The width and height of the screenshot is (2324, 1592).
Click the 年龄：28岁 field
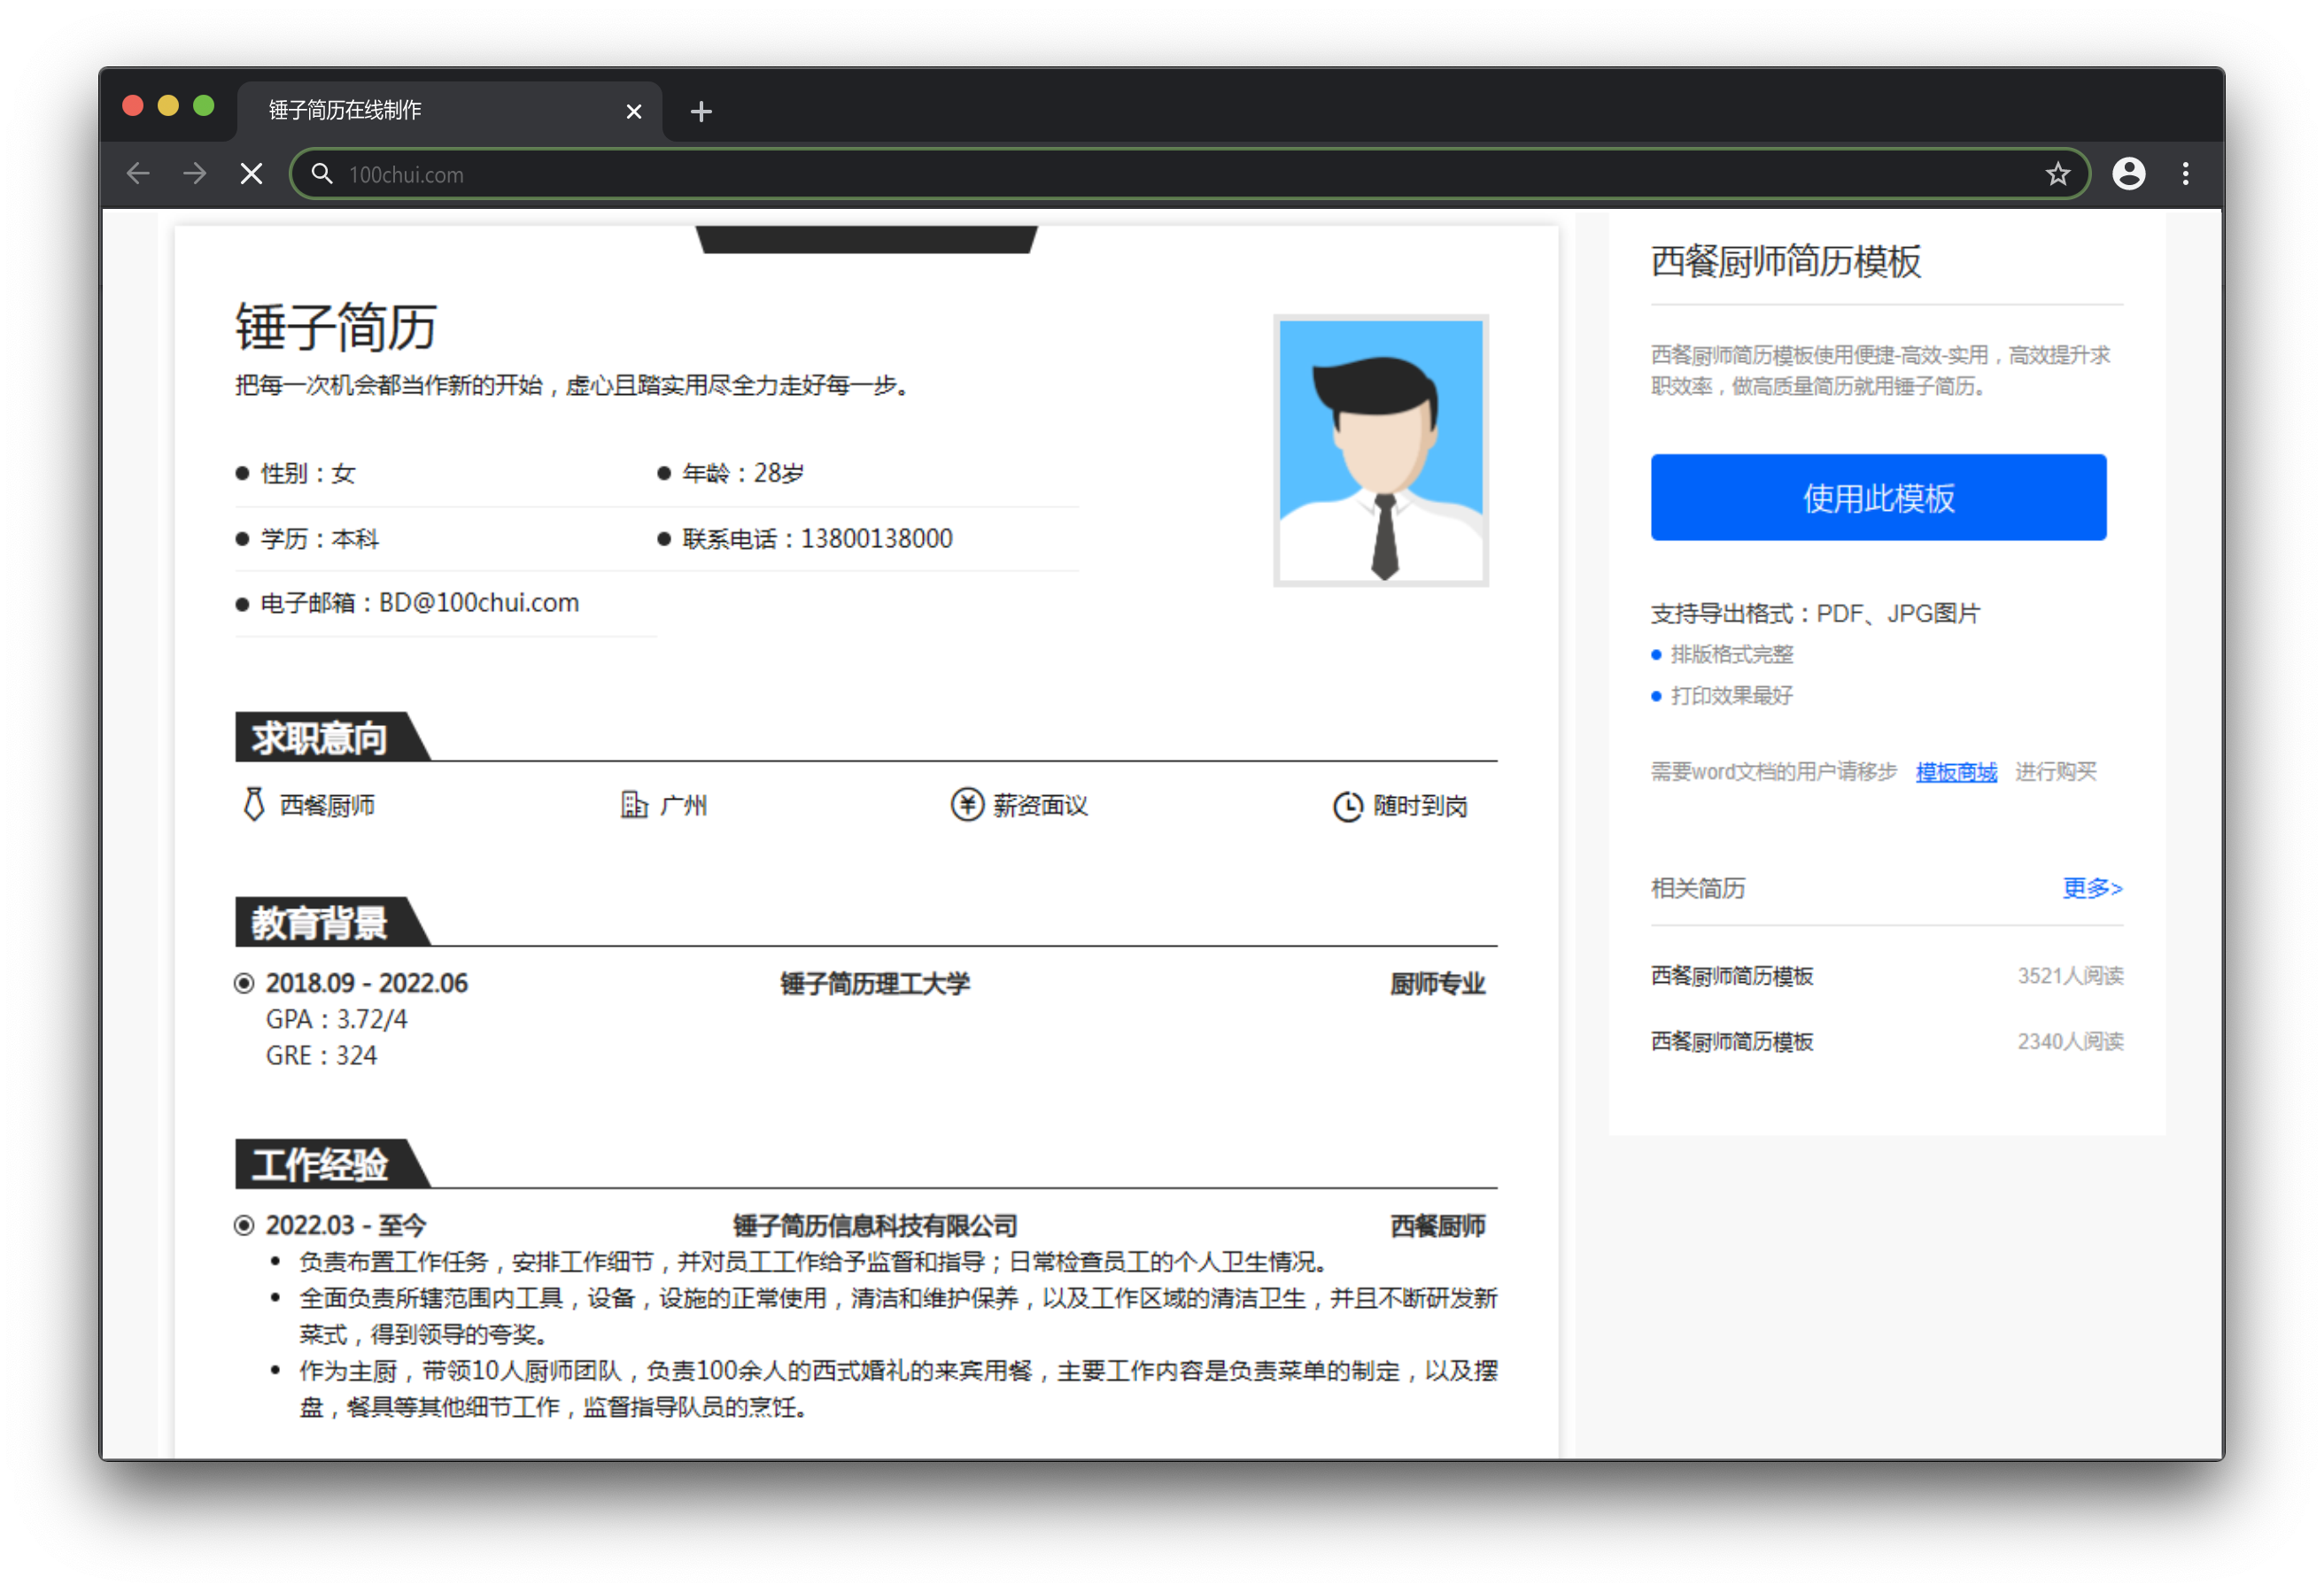point(742,473)
